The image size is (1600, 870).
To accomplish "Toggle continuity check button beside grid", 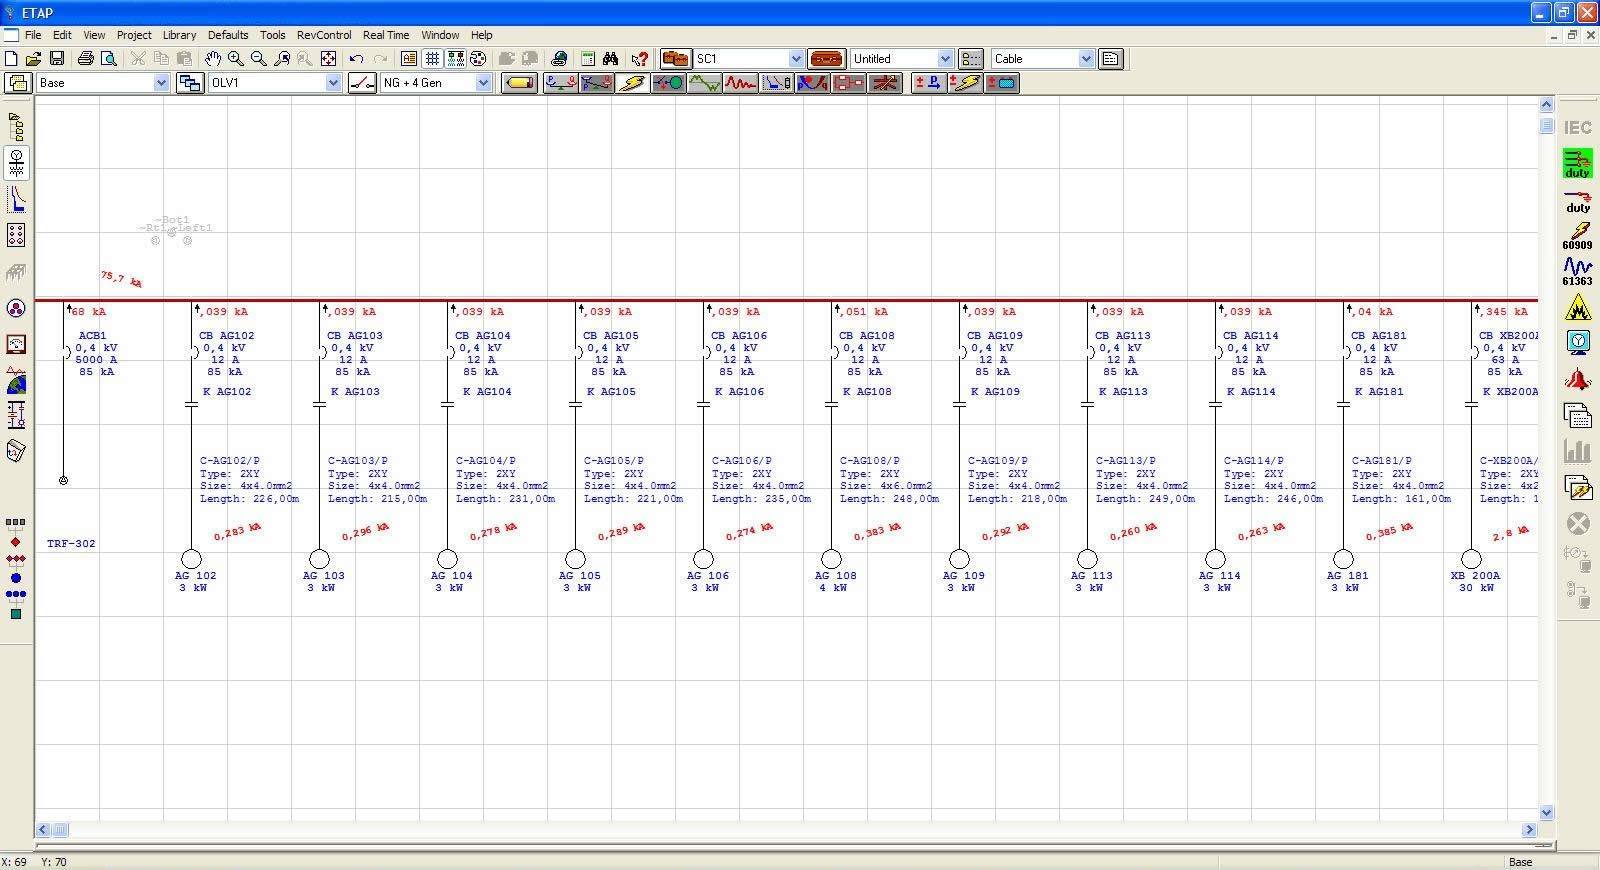I will coord(456,59).
